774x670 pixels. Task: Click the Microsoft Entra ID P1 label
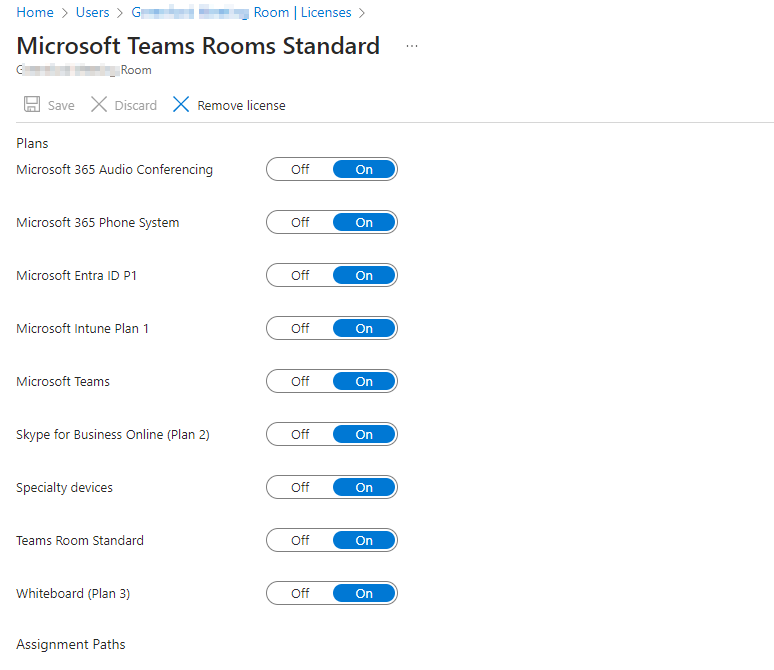[x=77, y=275]
